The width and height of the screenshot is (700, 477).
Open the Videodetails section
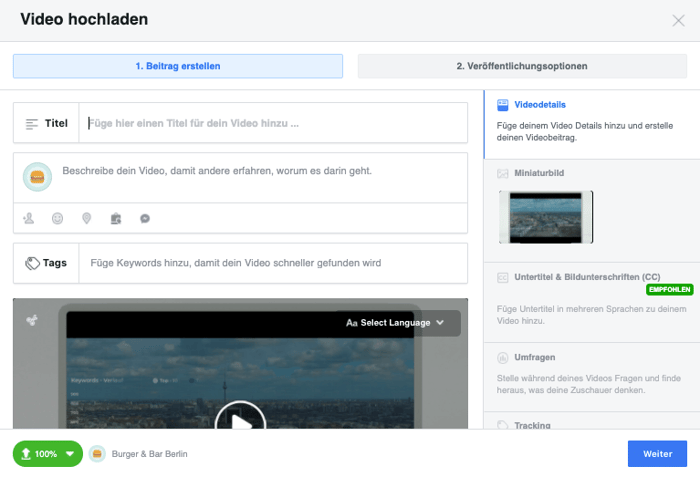[592, 124]
